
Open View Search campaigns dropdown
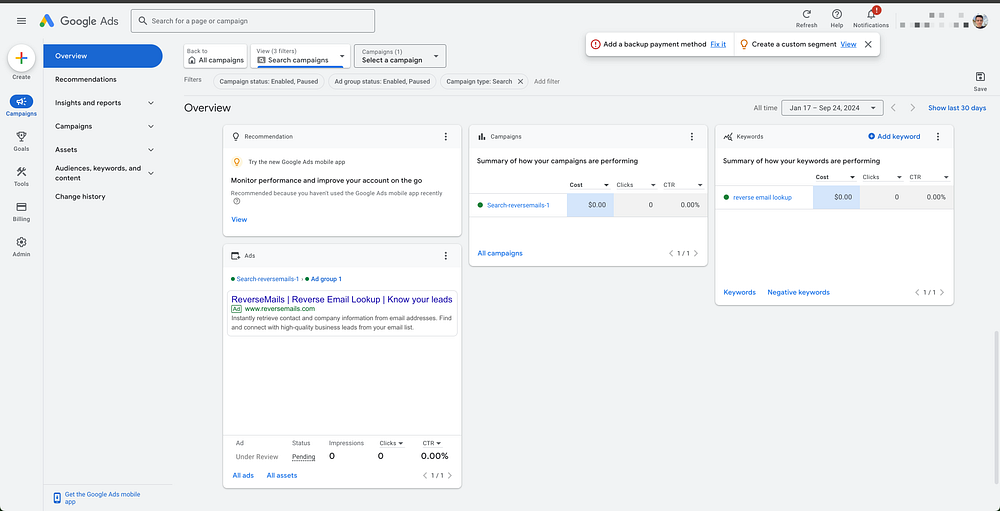[300, 56]
